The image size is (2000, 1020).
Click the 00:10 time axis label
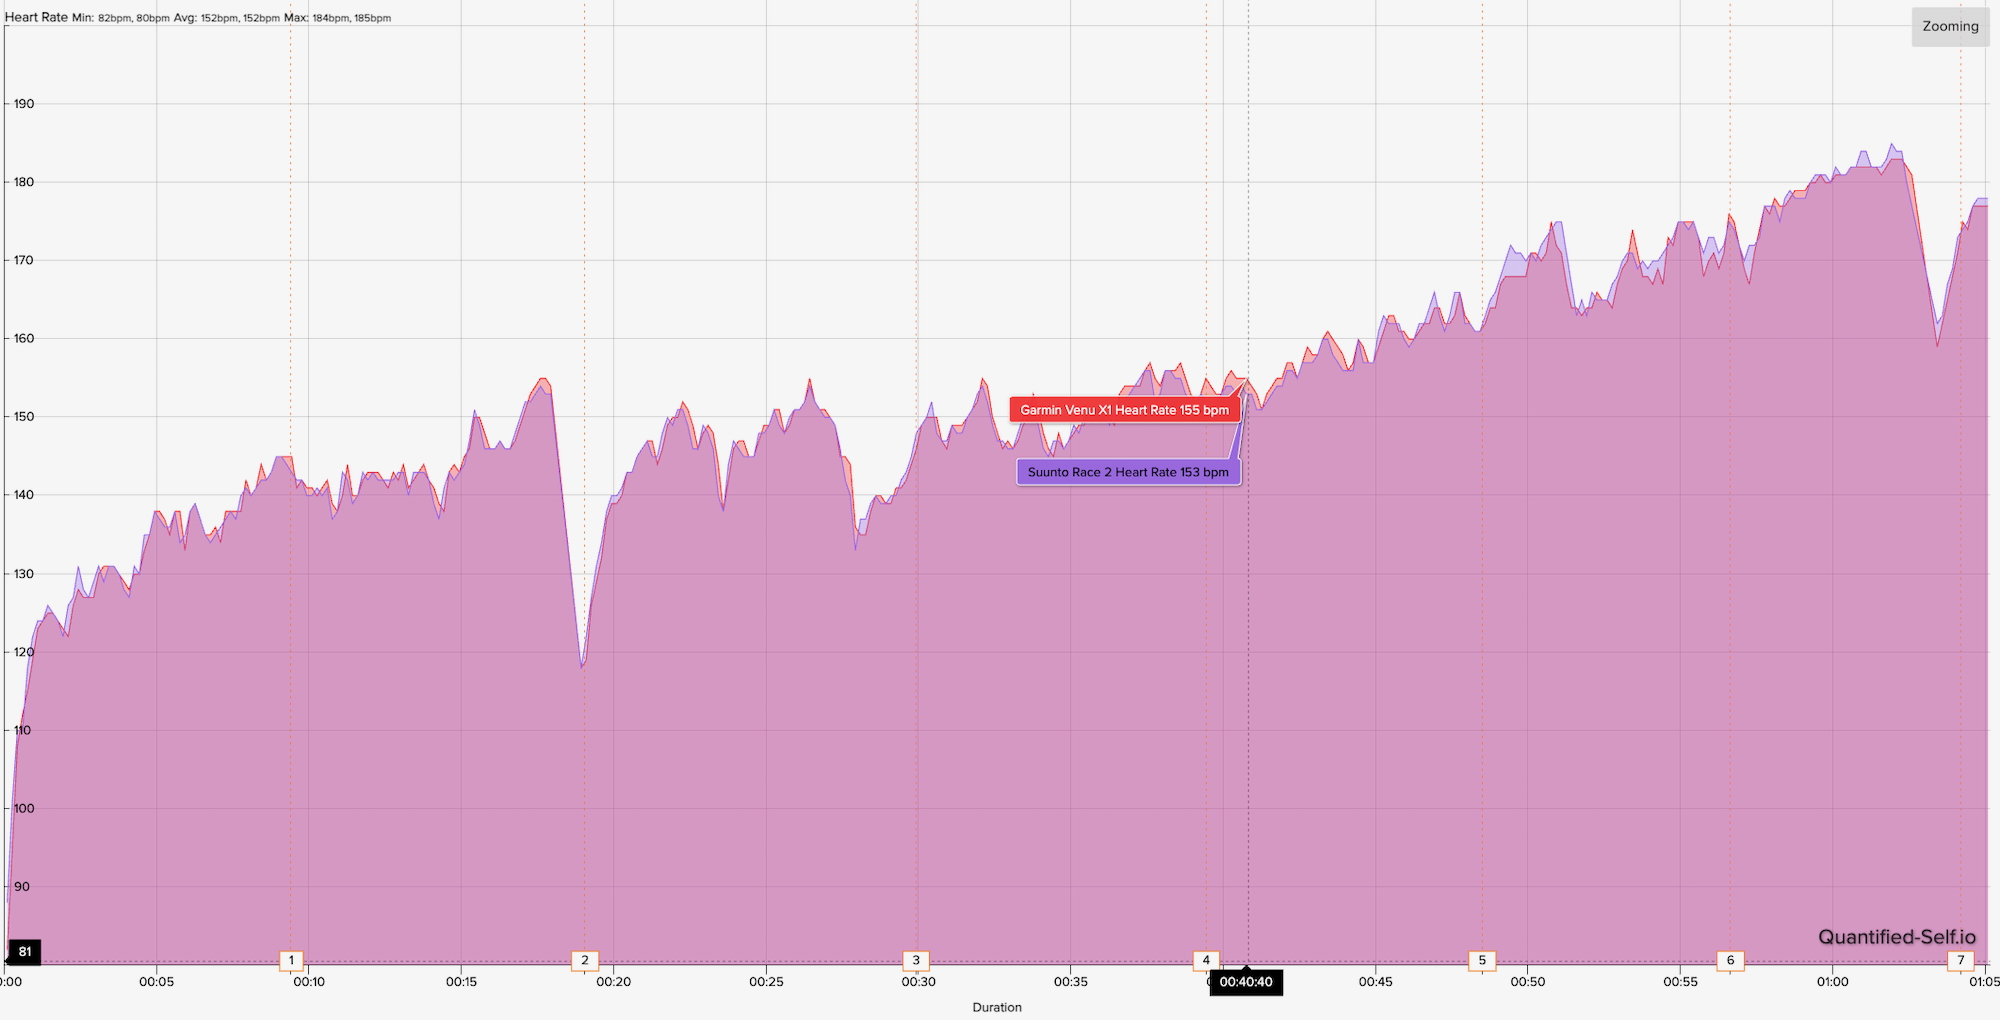pyautogui.click(x=309, y=982)
